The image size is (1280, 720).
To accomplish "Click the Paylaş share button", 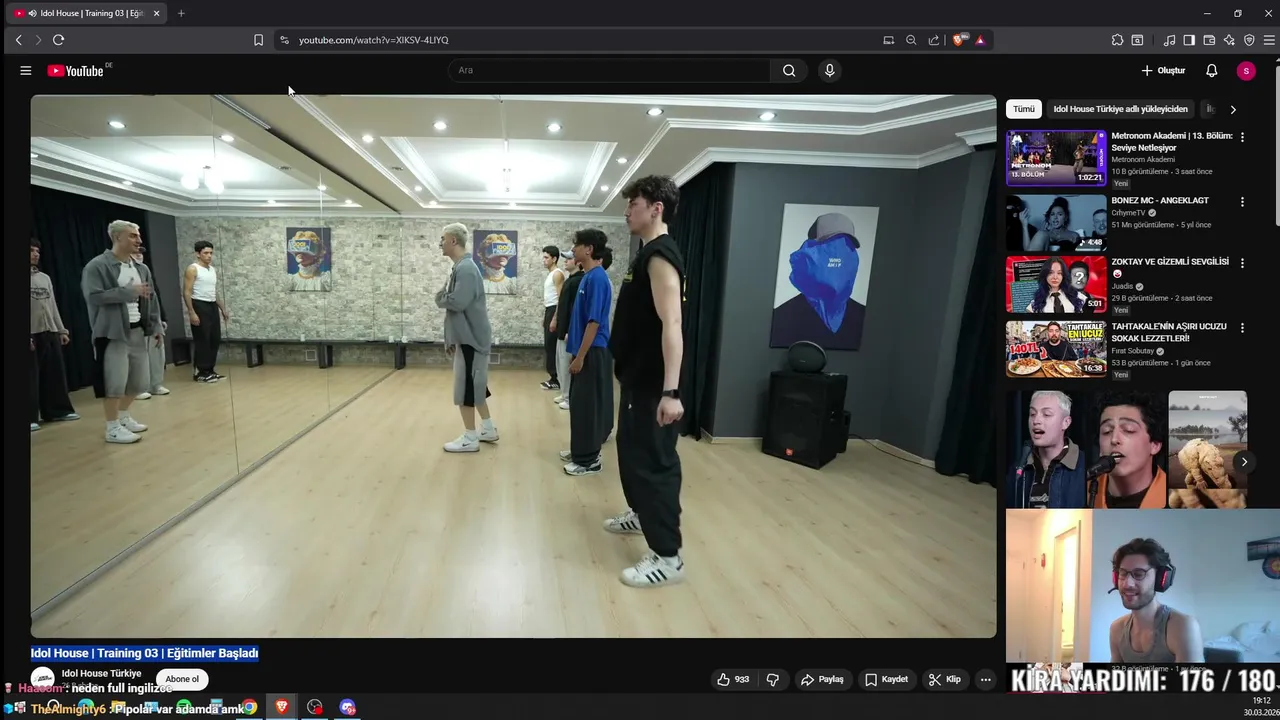I will click(822, 679).
